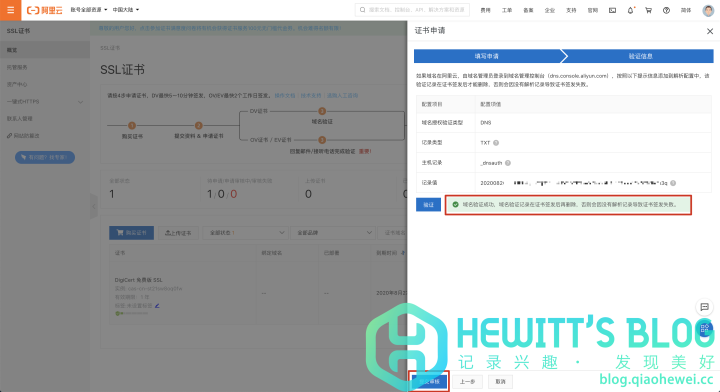
Task: Focus the certificate domain search field
Action: pyautogui.click(x=393, y=233)
